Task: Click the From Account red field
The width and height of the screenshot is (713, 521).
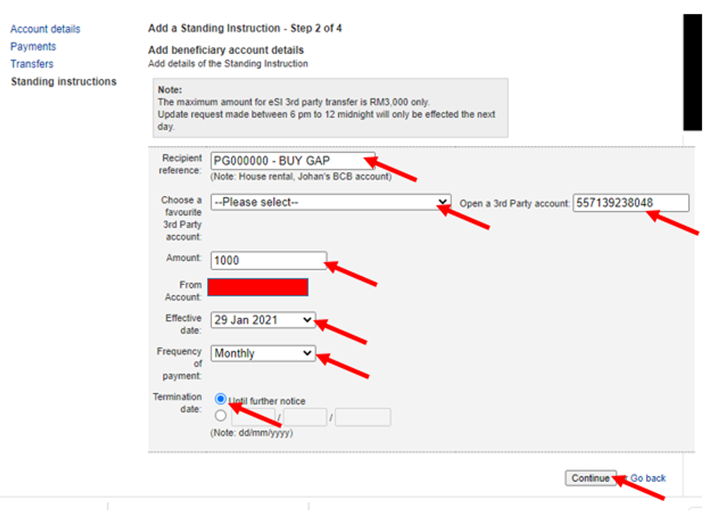Action: pos(258,287)
